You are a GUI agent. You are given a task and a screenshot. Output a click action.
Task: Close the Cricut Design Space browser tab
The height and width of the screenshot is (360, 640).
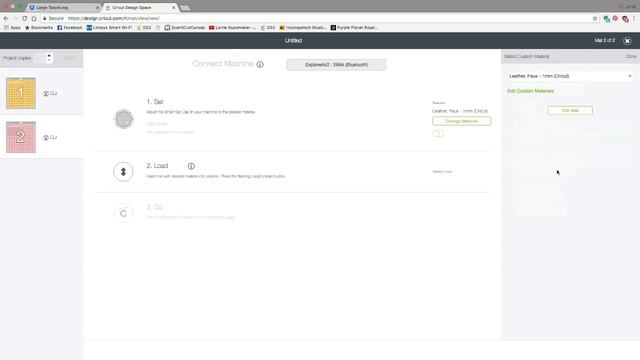coord(173,7)
